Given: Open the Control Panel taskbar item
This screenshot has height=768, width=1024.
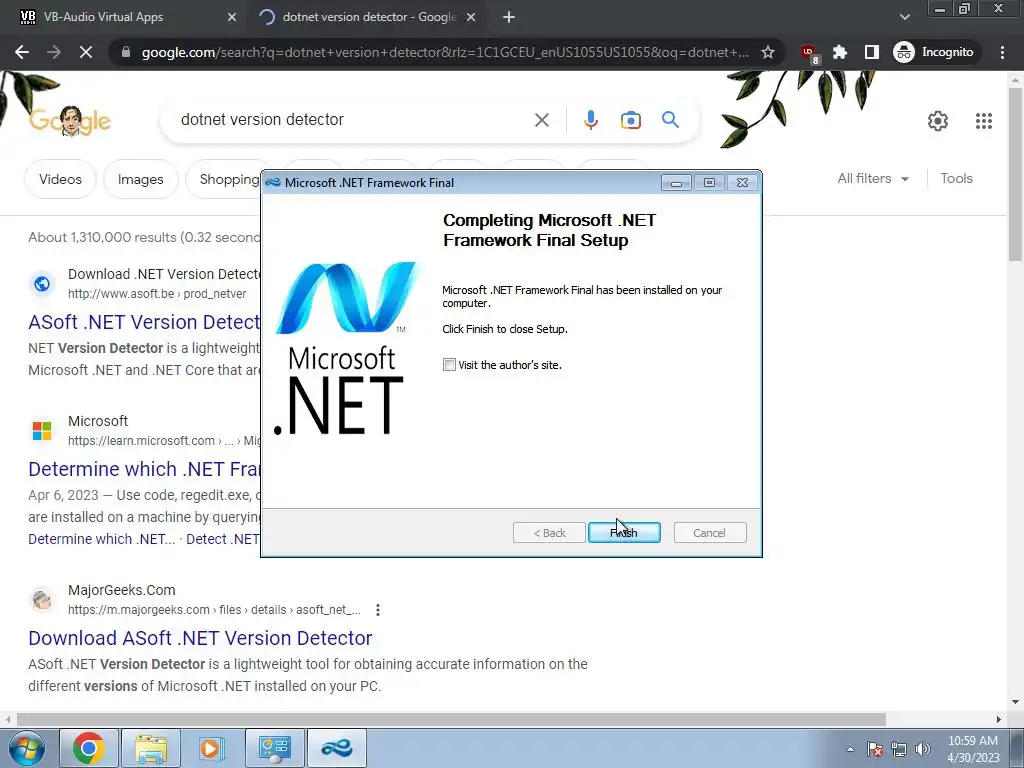Looking at the screenshot, I should [274, 748].
